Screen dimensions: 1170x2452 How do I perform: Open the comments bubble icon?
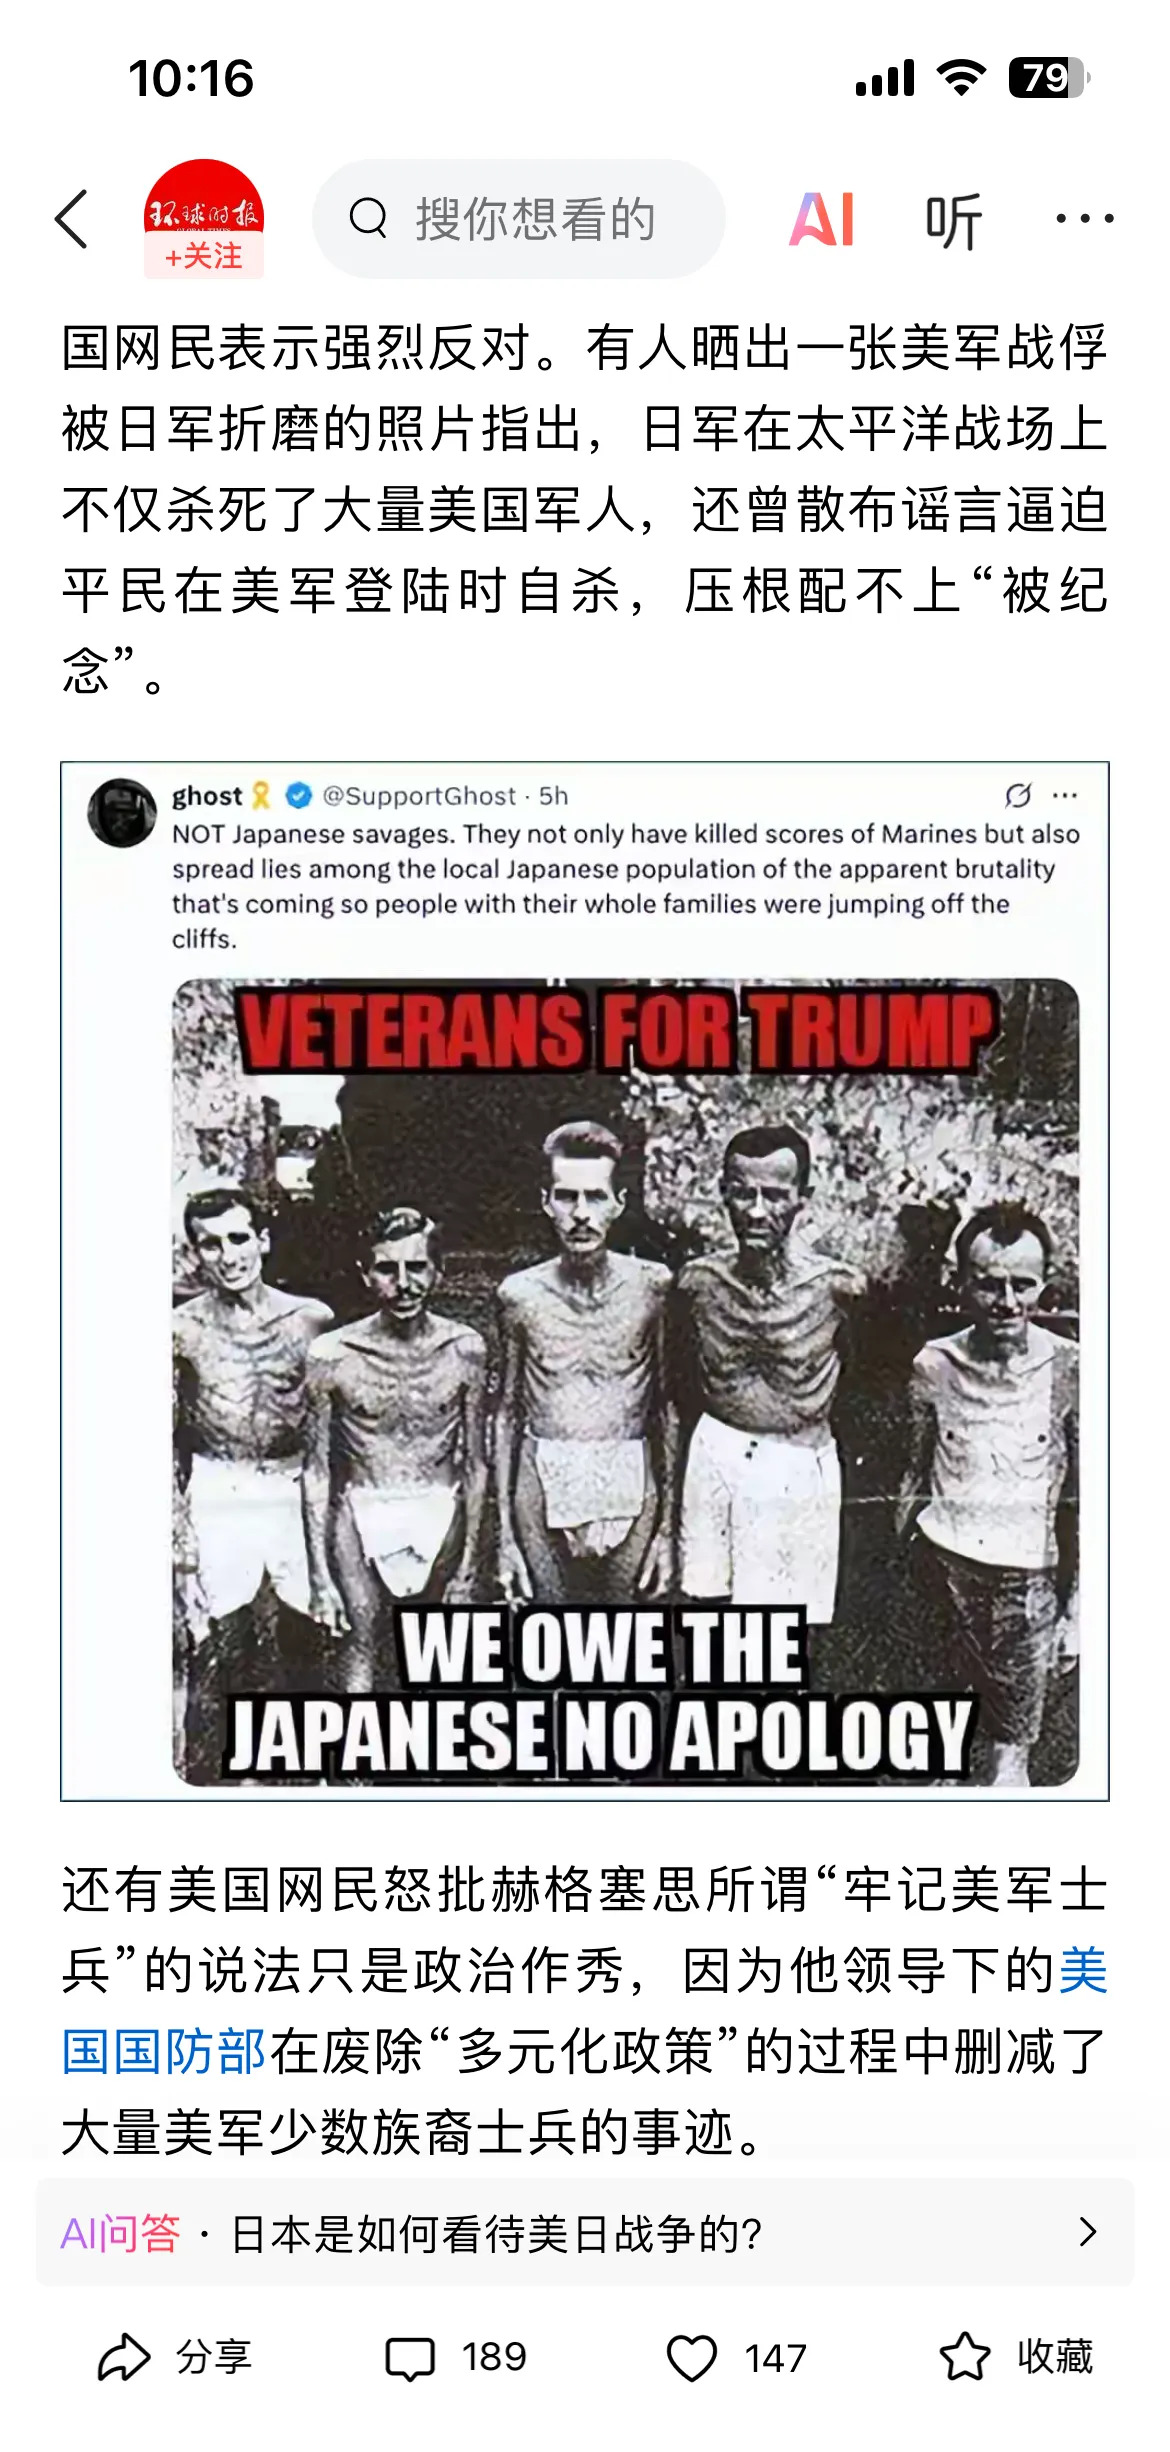pyautogui.click(x=410, y=2358)
